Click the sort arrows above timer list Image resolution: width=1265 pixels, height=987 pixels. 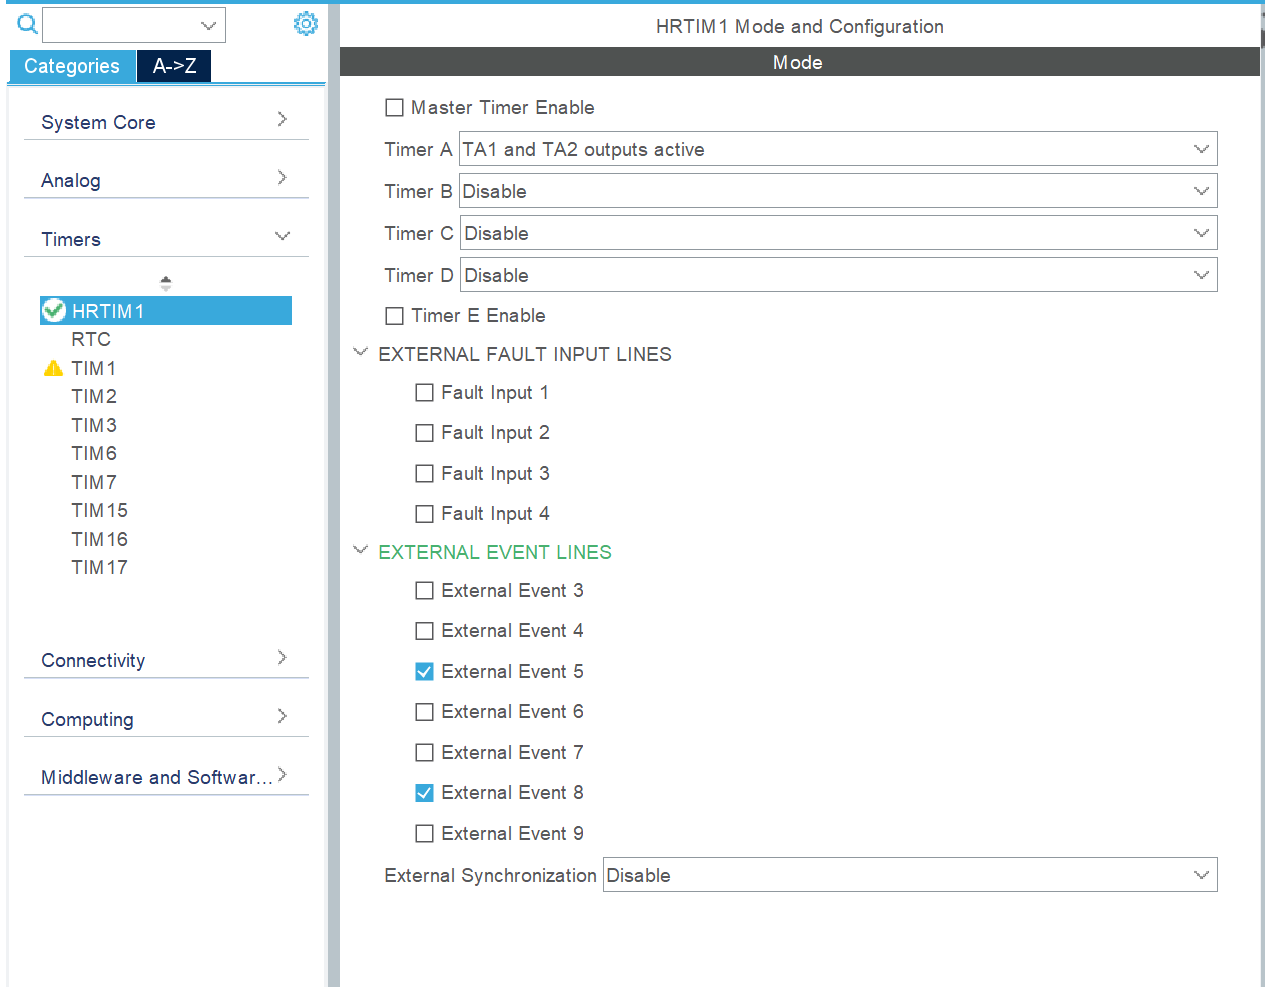[x=166, y=283]
